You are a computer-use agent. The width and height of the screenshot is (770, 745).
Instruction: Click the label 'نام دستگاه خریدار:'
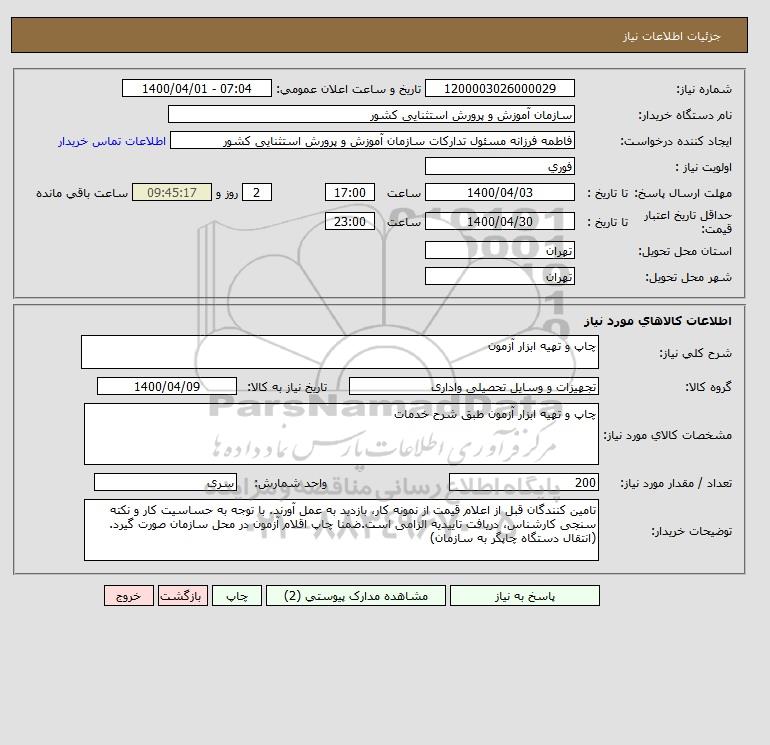(x=685, y=115)
